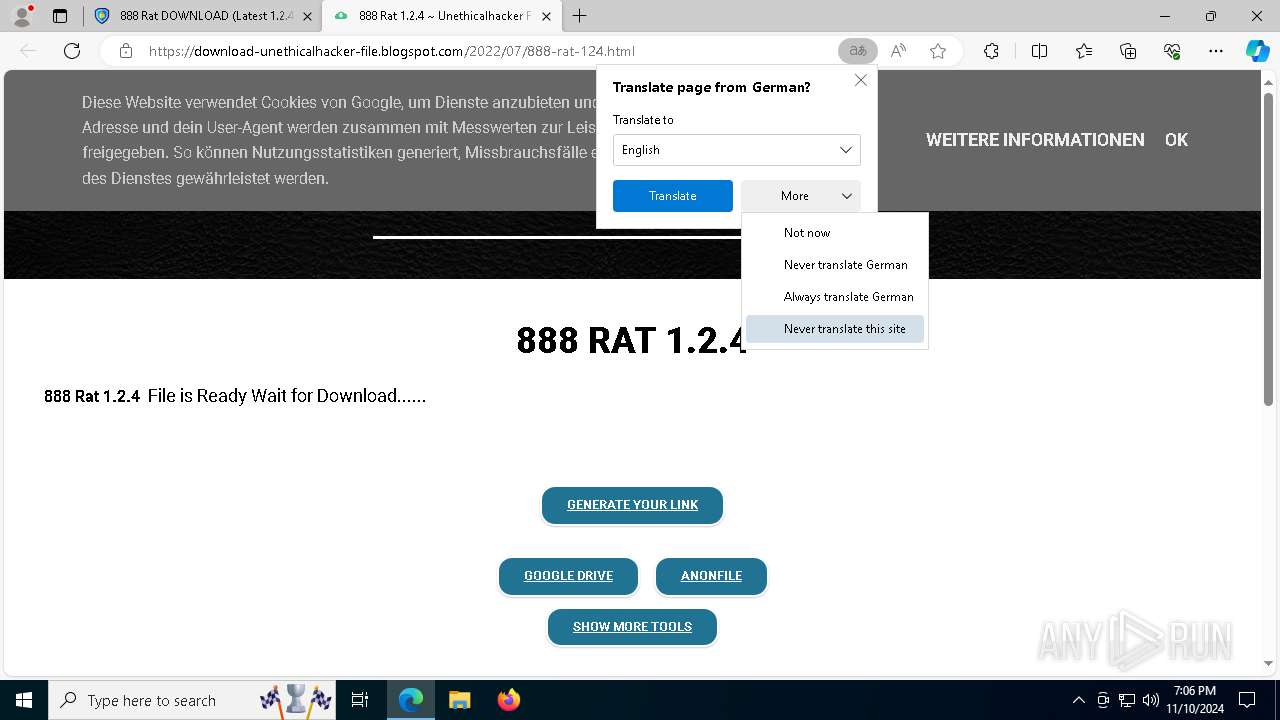Close the Translate page popup
Screen dimensions: 1280x720
point(861,80)
